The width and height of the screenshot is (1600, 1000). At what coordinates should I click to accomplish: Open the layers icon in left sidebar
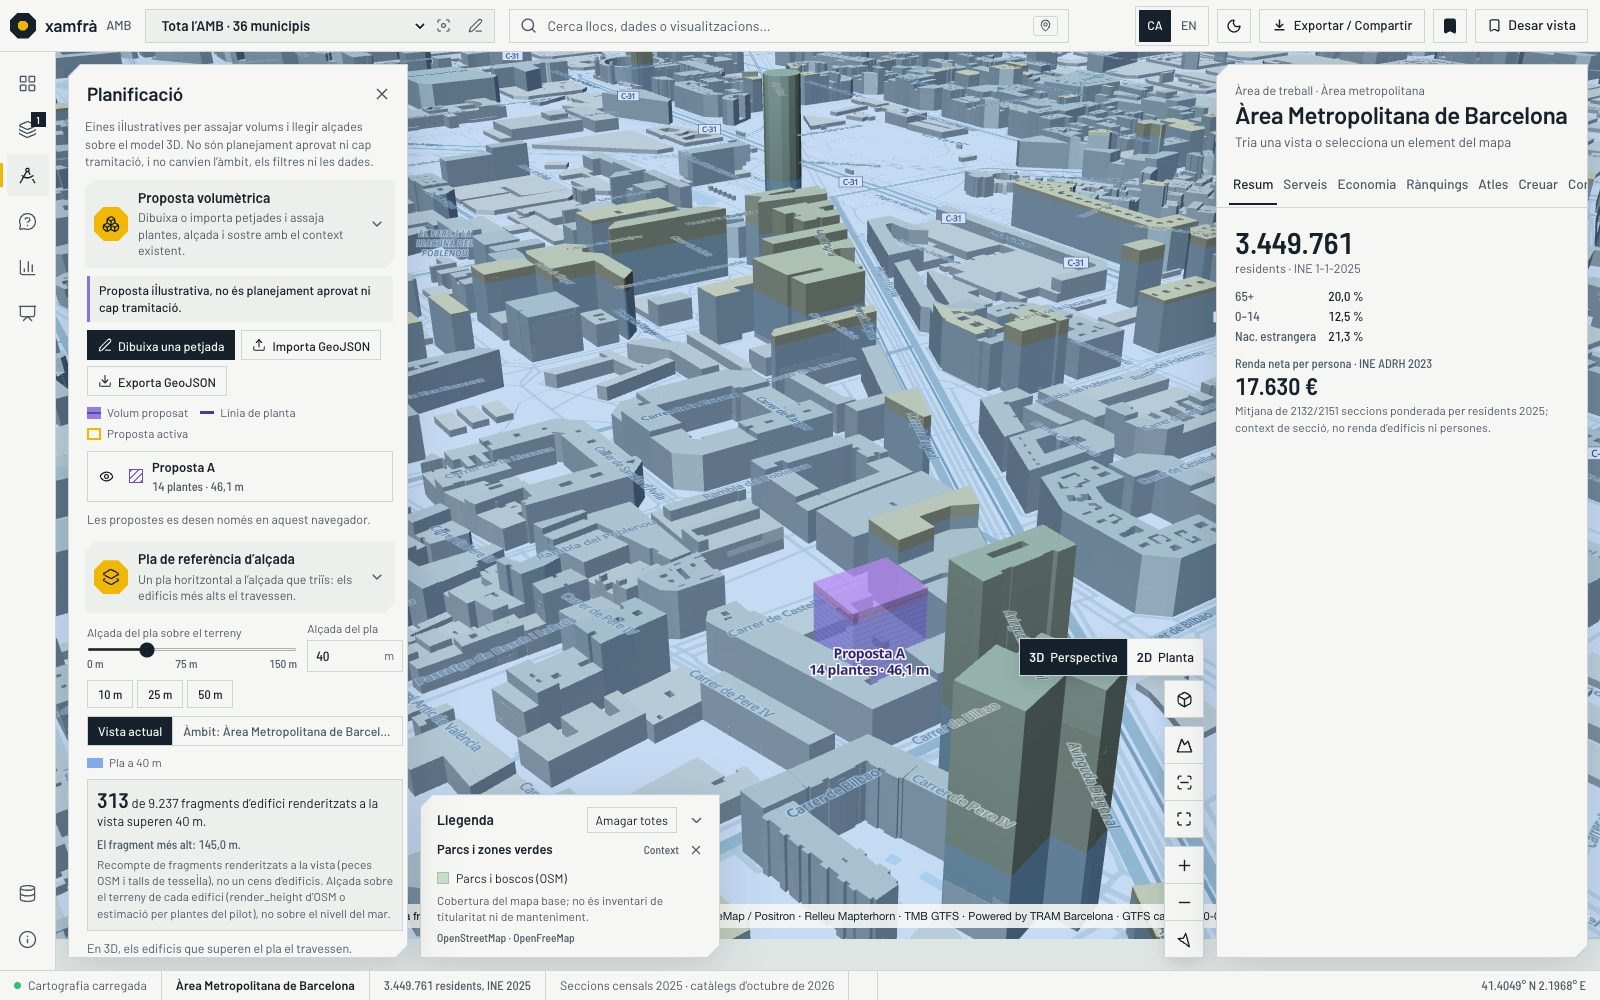pos(27,129)
